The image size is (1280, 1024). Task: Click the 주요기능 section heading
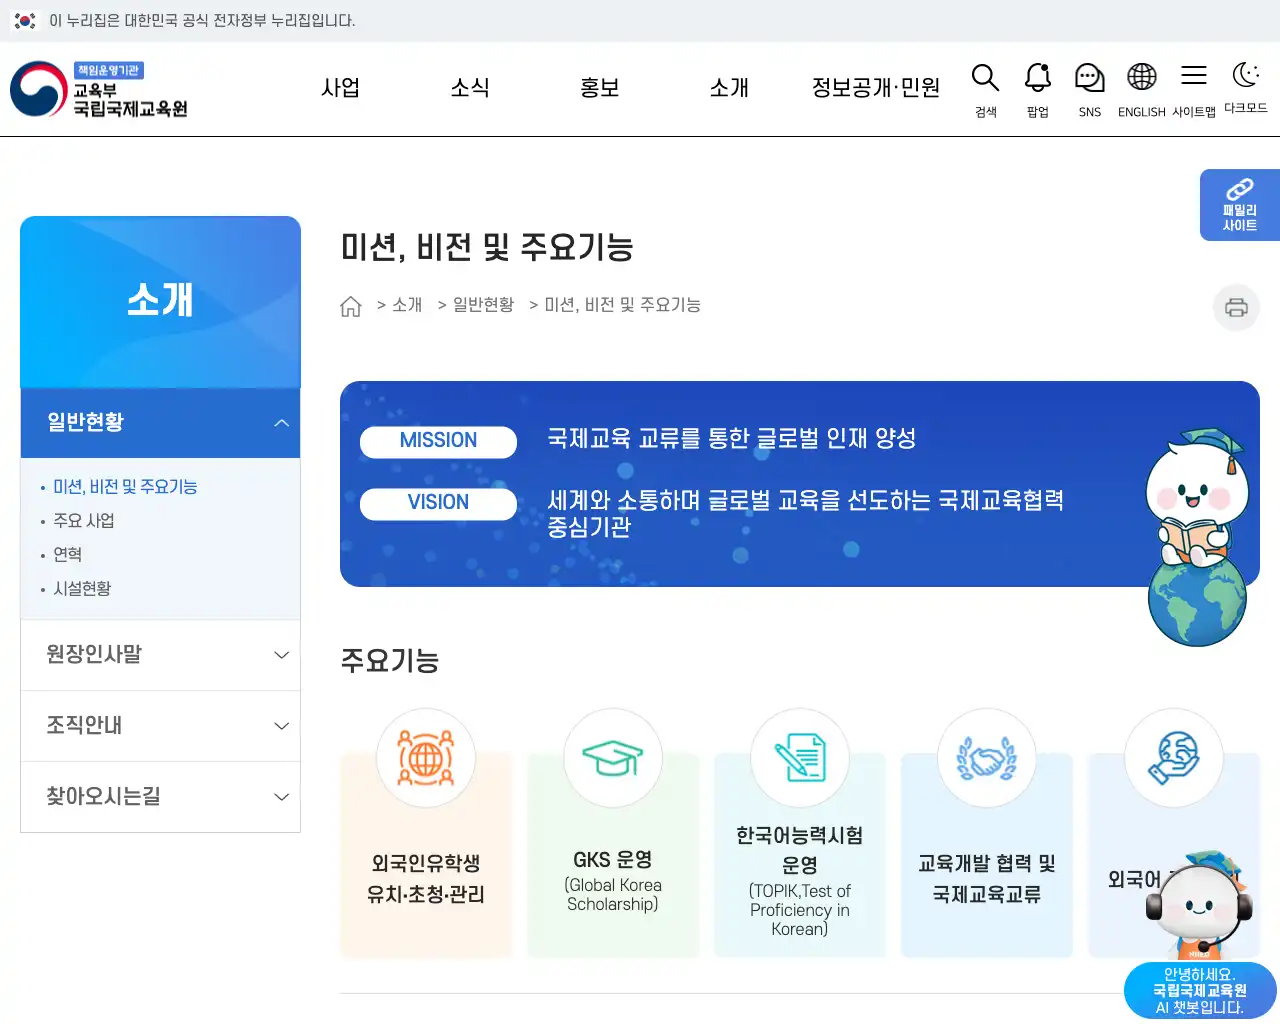click(x=390, y=661)
